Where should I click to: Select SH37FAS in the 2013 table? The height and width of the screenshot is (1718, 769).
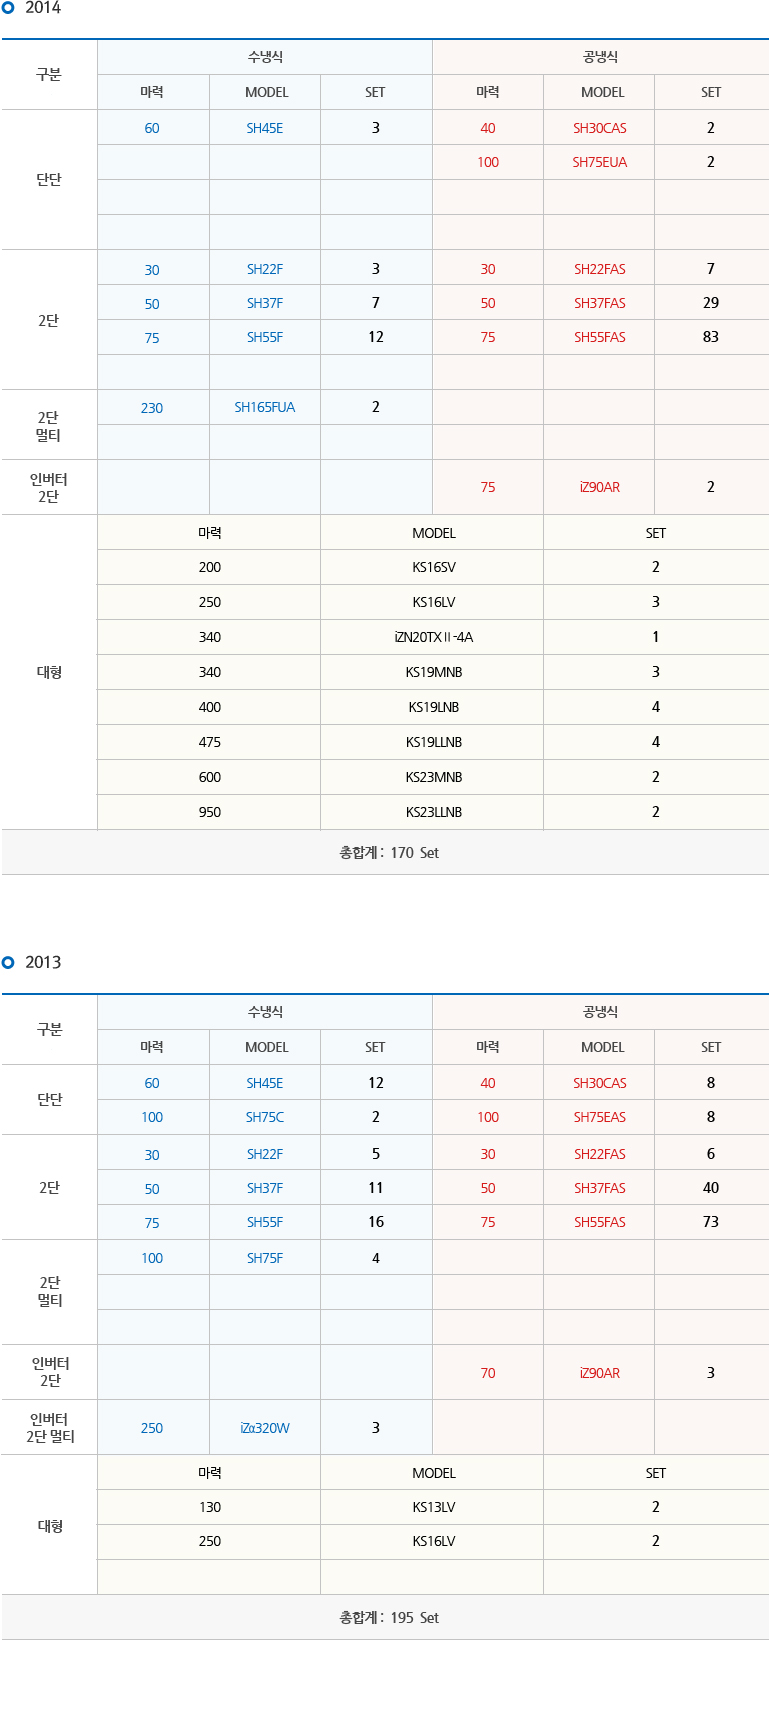pos(600,1188)
